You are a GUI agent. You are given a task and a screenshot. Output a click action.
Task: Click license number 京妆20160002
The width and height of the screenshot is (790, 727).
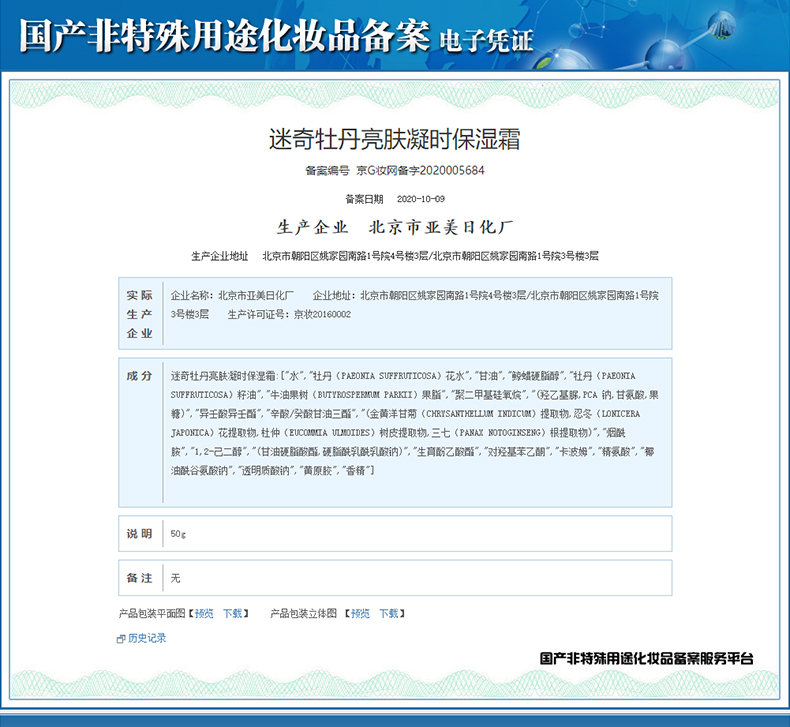coord(322,314)
